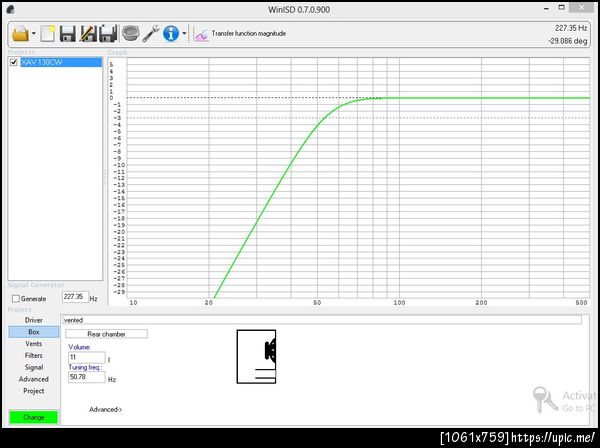The image size is (600, 448).
Task: Switch to the Project tab
Action: point(34,391)
